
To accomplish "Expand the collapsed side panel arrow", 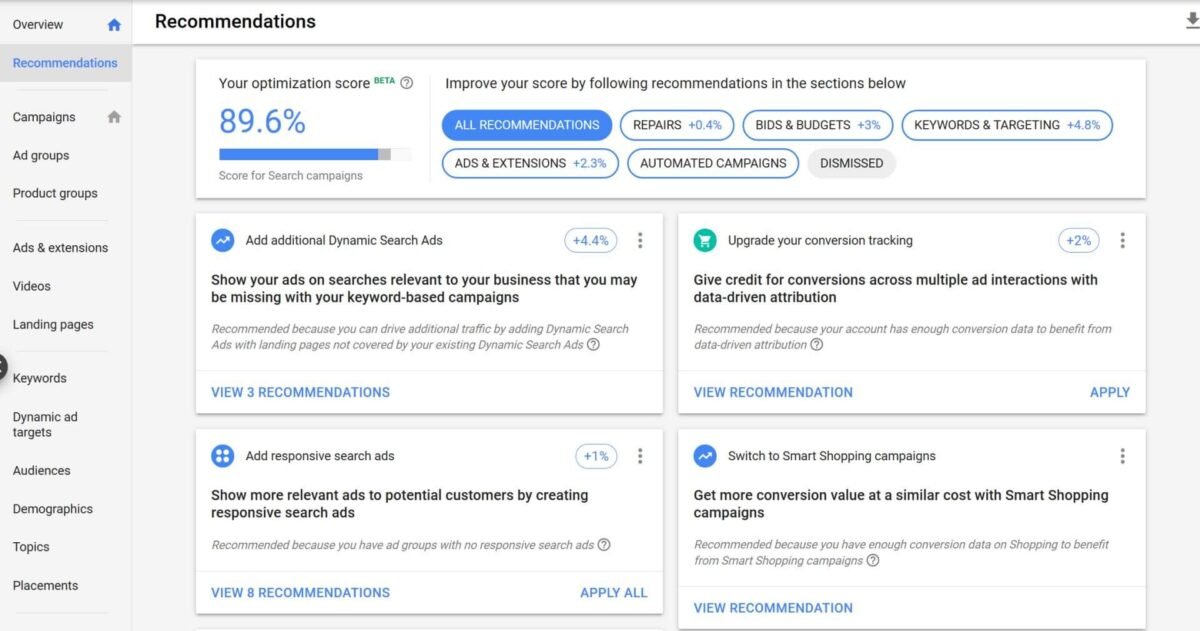I will (x=2, y=366).
